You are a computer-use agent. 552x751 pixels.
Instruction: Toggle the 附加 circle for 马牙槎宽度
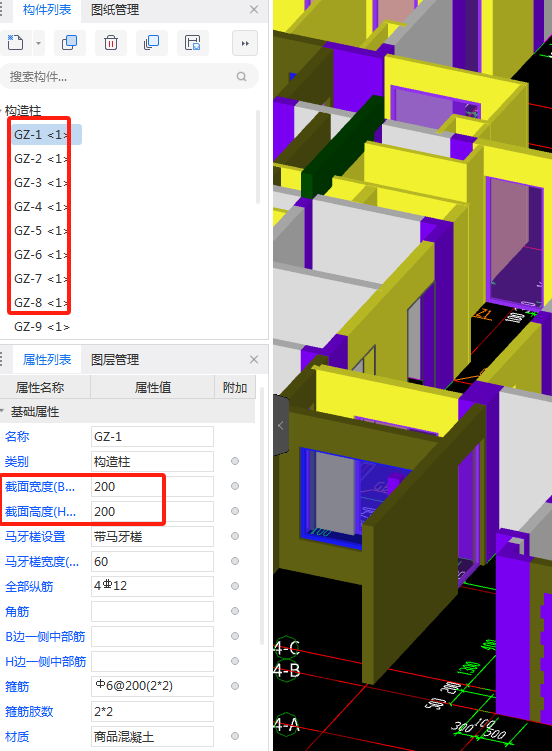pyautogui.click(x=235, y=561)
